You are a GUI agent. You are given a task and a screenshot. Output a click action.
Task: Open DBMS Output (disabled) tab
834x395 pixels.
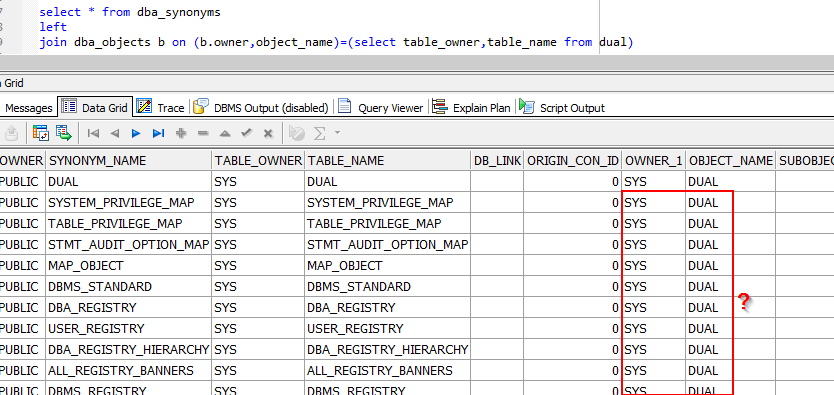[x=261, y=107]
